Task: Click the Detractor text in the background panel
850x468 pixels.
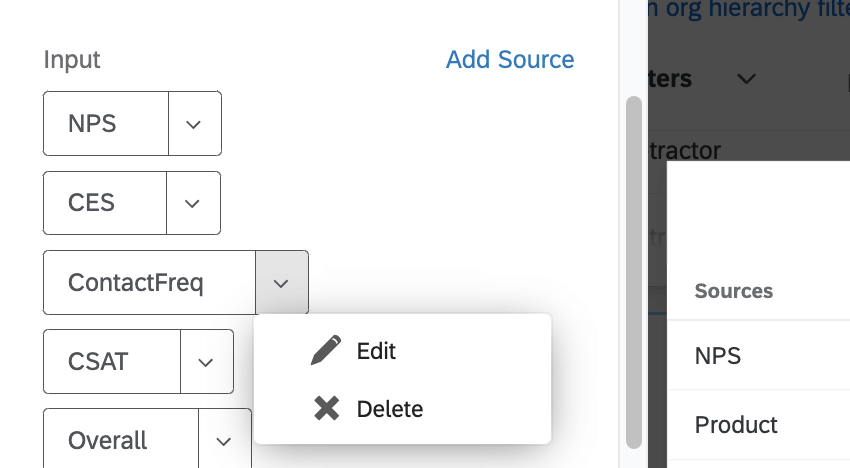Action: click(685, 151)
